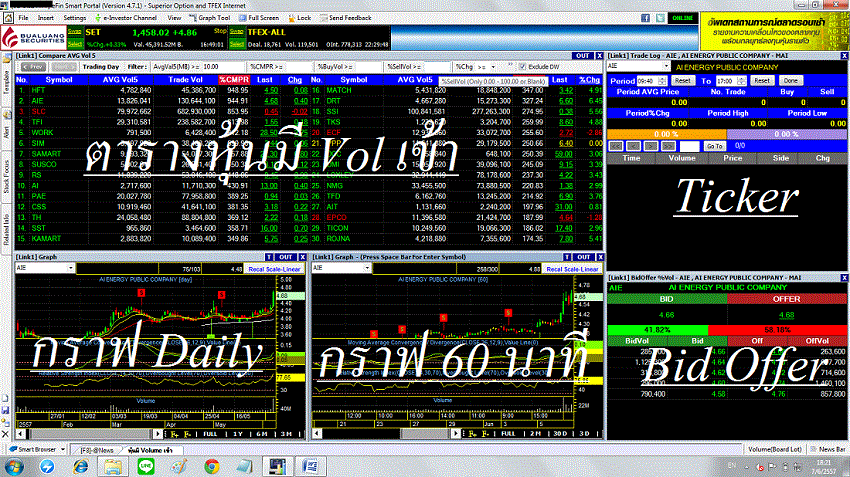Open the e-Investor Channel menu
The width and height of the screenshot is (850, 477).
125,18
